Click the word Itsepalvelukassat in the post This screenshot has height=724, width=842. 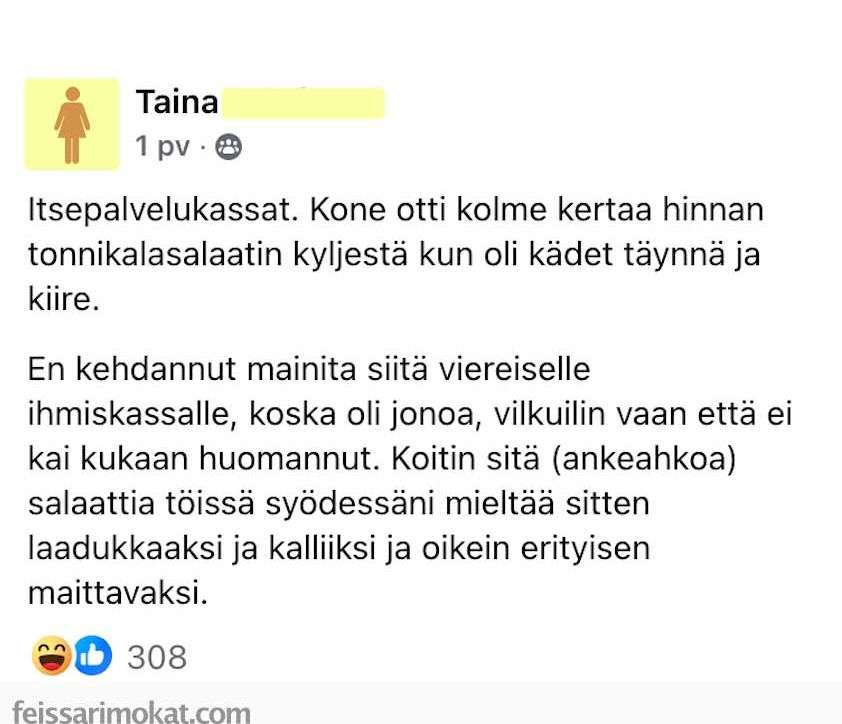163,210
